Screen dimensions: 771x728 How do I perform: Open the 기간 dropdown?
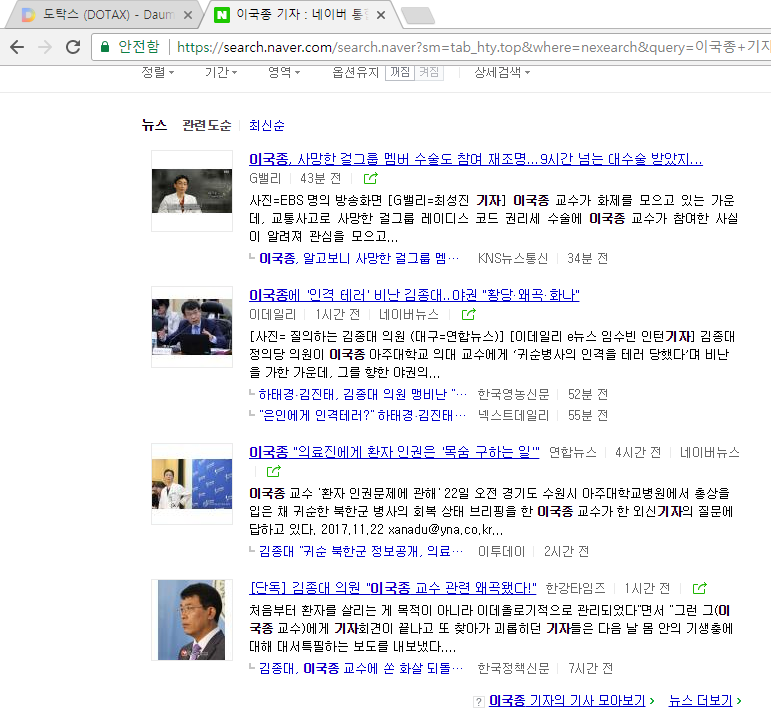tap(221, 73)
